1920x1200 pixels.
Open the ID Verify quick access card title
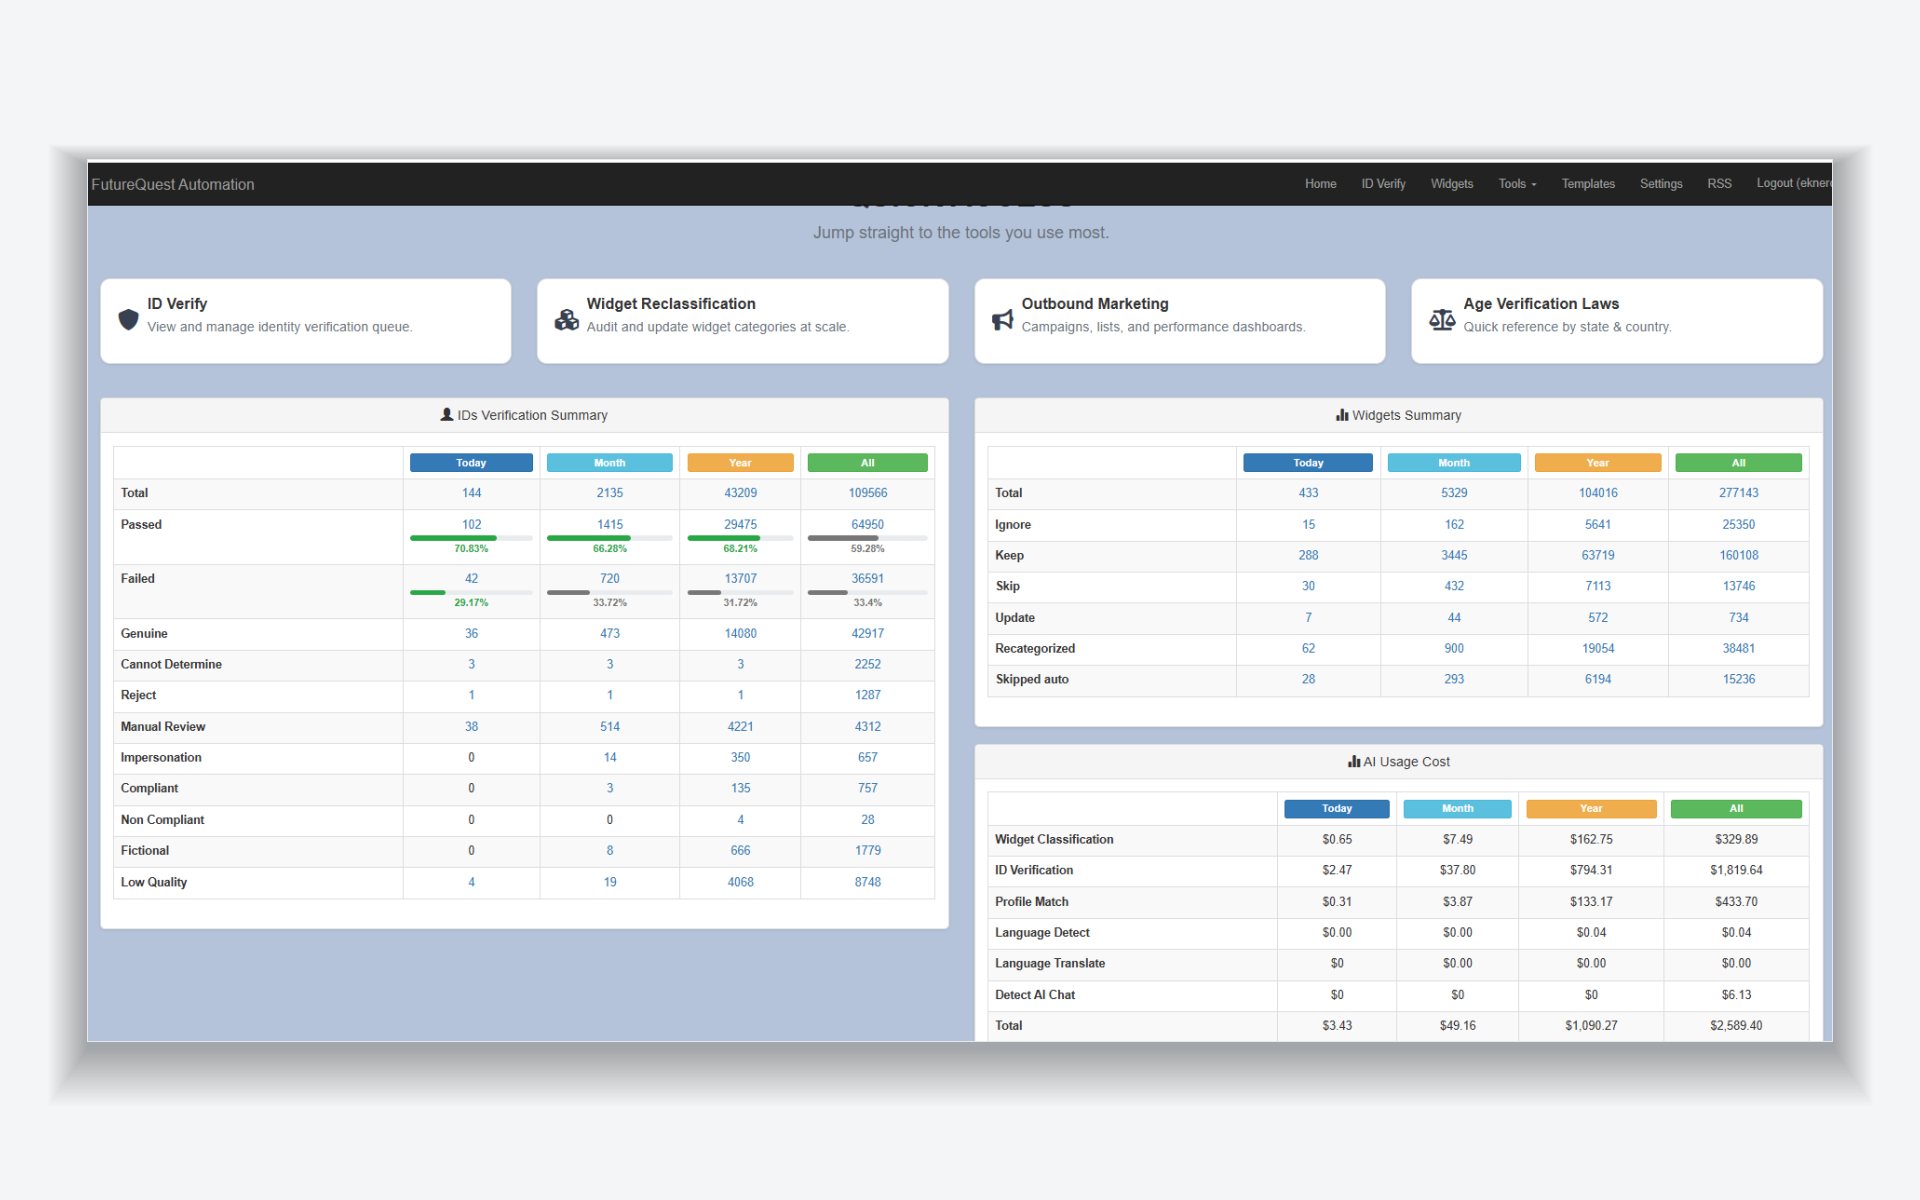pyautogui.click(x=177, y=304)
